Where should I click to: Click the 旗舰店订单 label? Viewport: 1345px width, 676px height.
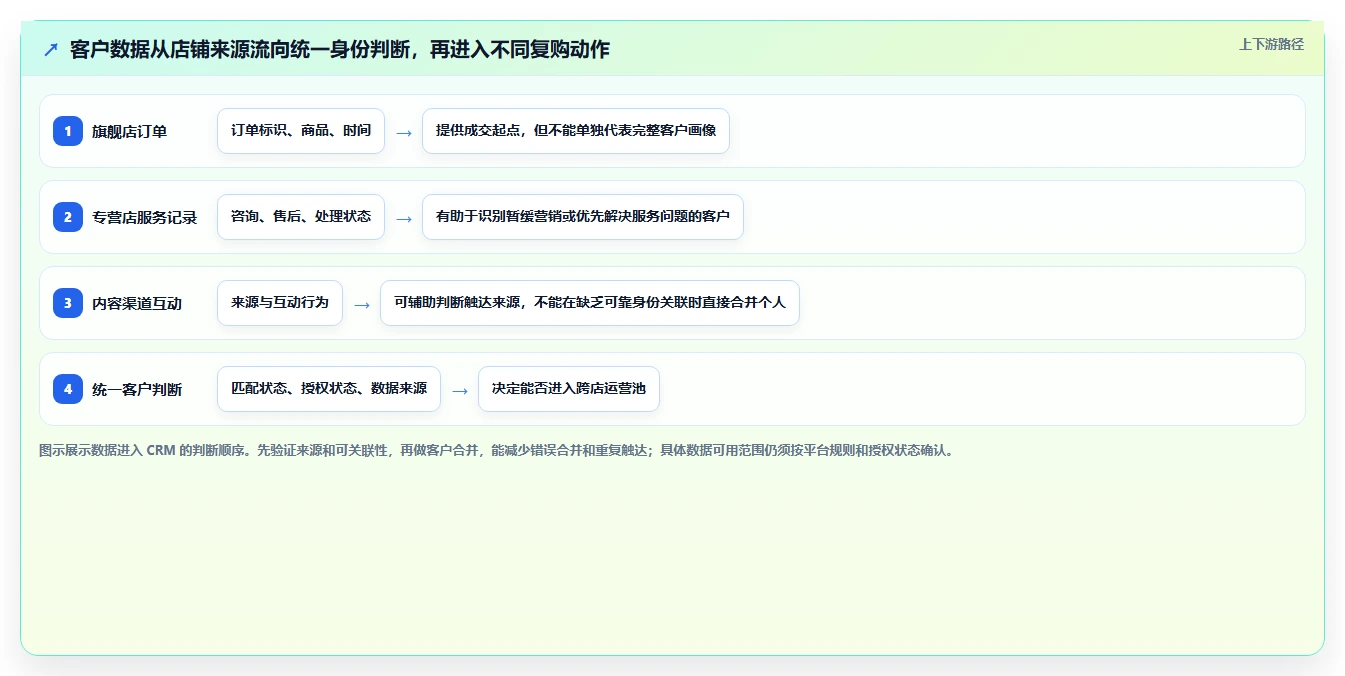coord(129,131)
